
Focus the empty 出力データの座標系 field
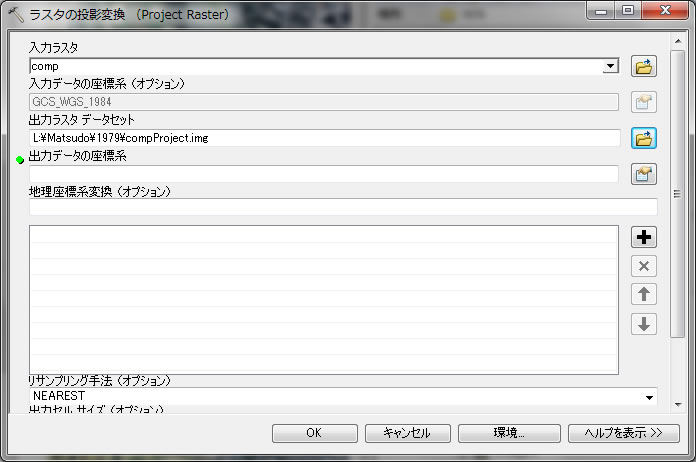324,174
